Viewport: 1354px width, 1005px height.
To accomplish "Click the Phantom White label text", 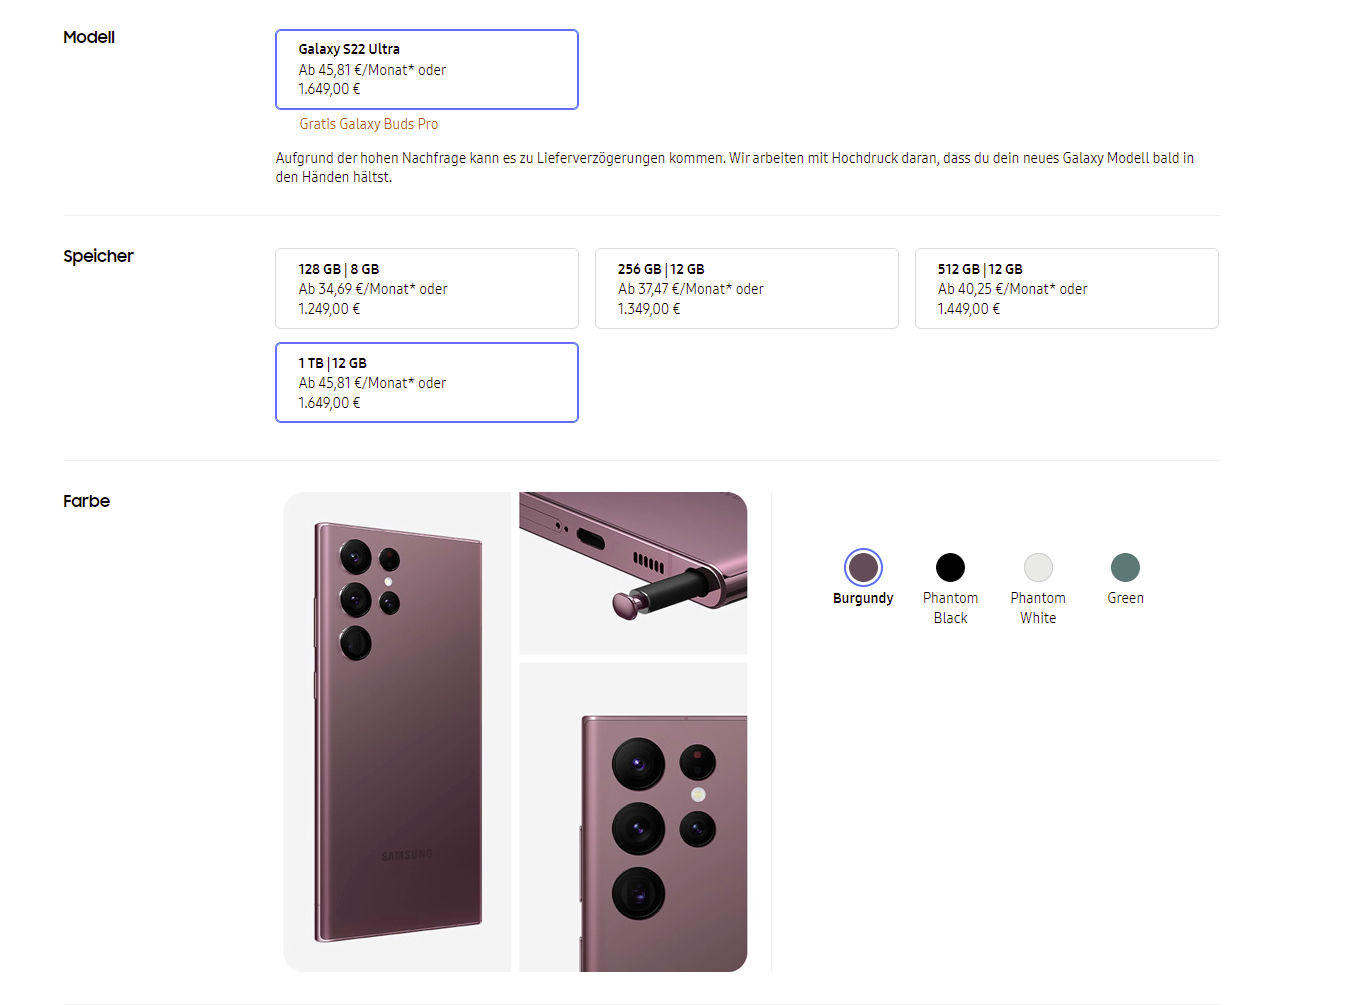I will 1038,608.
